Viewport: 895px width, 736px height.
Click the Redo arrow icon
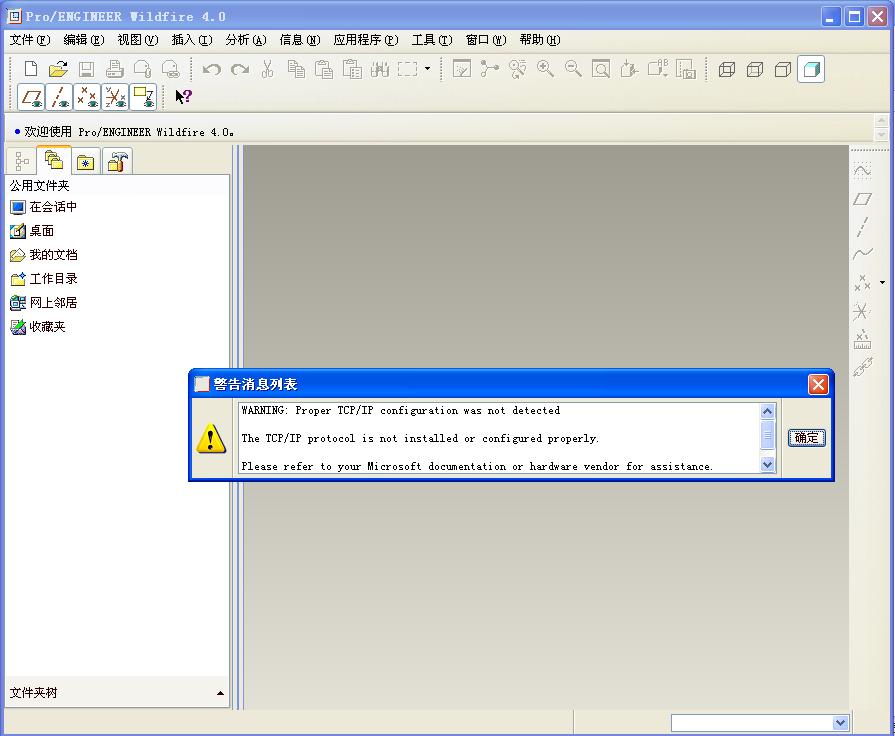(x=240, y=69)
